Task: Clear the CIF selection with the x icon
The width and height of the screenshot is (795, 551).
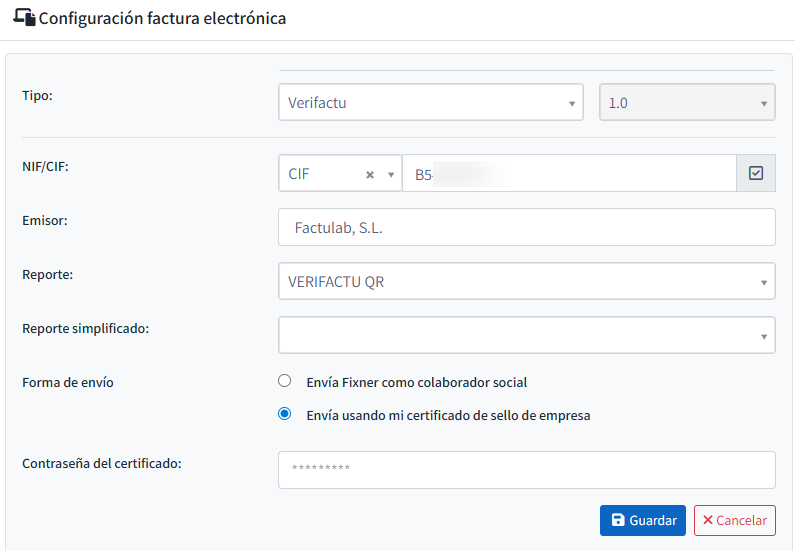Action: point(369,174)
